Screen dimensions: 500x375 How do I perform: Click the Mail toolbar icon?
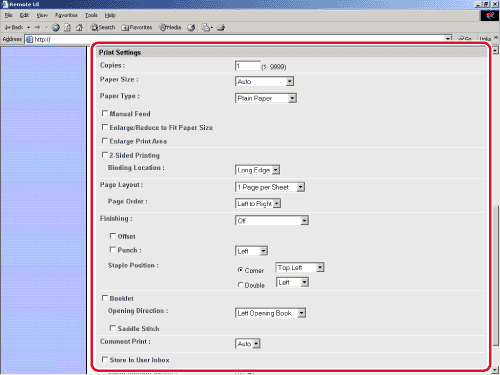pyautogui.click(x=207, y=28)
